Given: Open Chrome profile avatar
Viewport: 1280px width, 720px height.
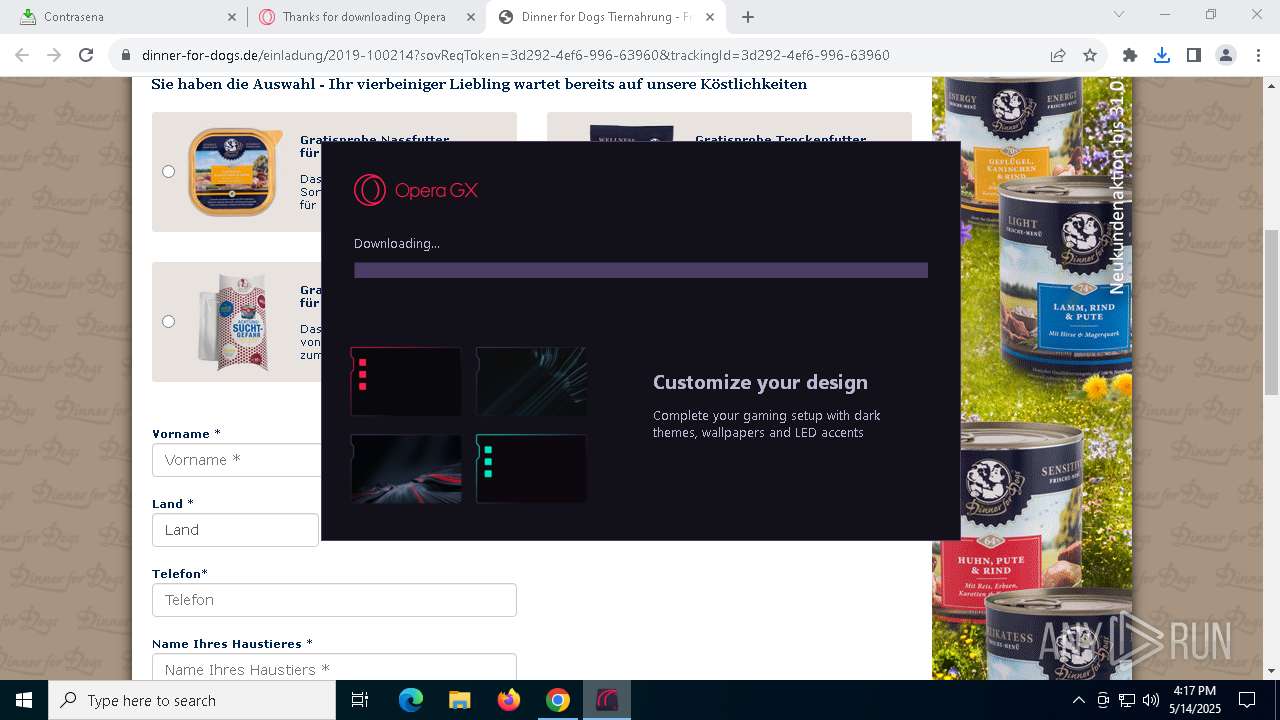Looking at the screenshot, I should pyautogui.click(x=1226, y=56).
